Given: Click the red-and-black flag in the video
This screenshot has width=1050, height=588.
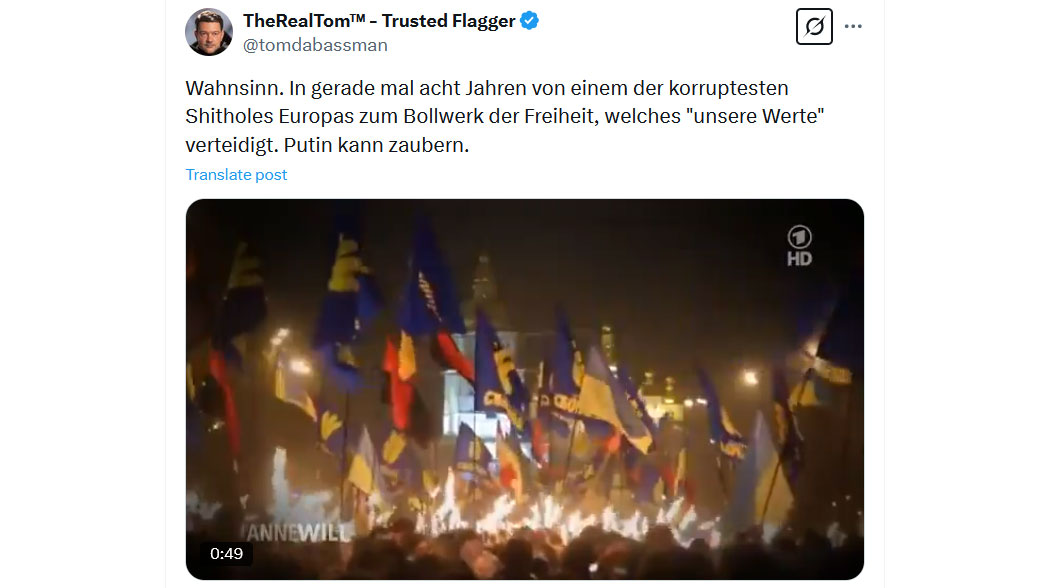Looking at the screenshot, I should pyautogui.click(x=402, y=382).
